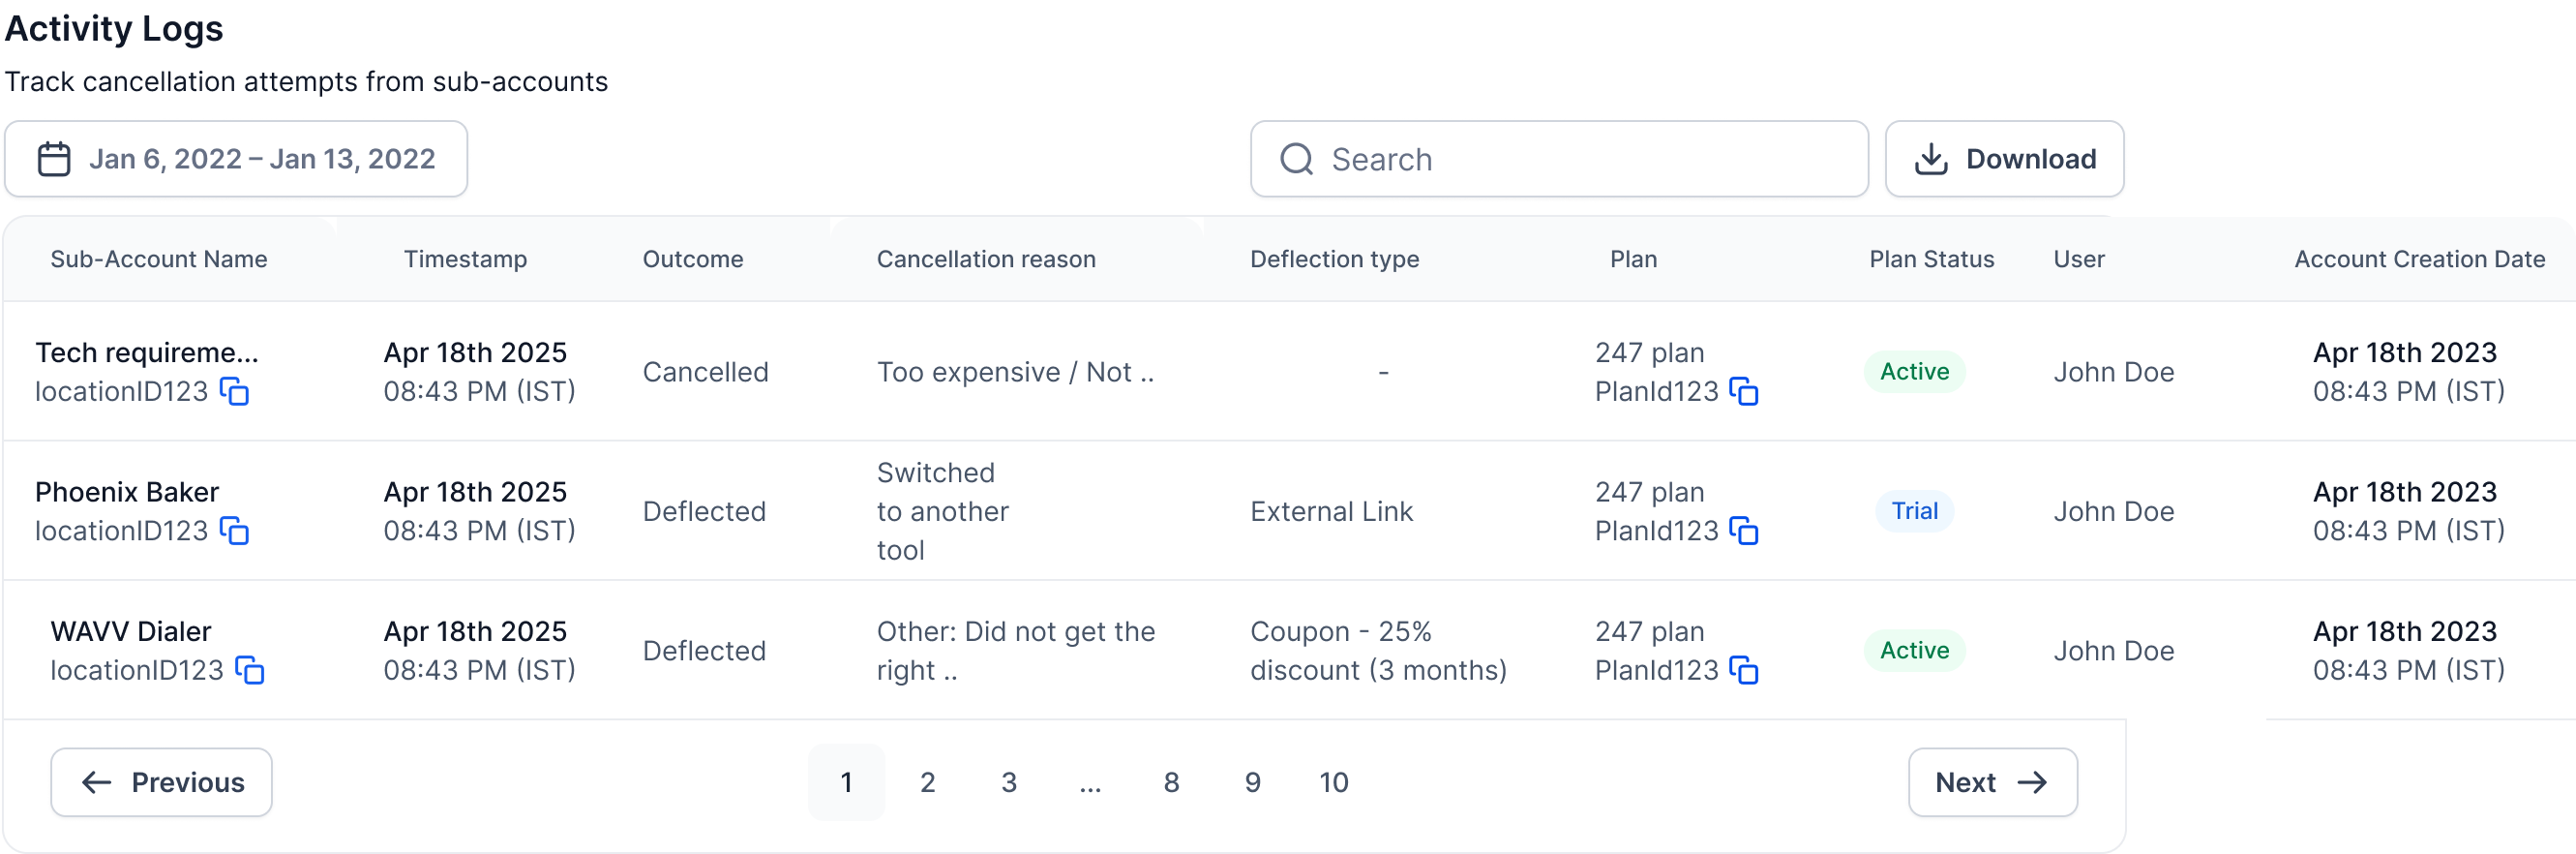
Task: Click the External Link deflection type
Action: coord(1331,511)
